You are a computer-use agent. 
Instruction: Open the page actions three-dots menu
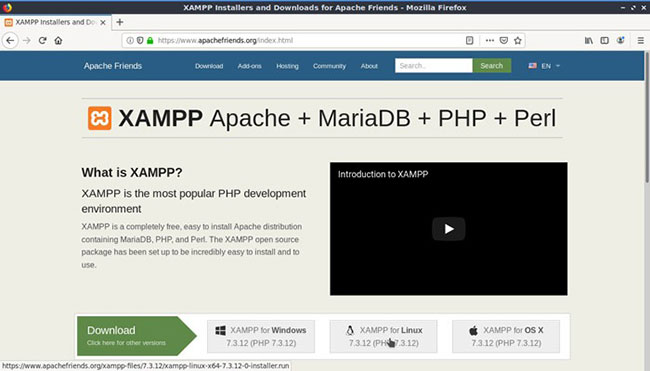tap(490, 41)
